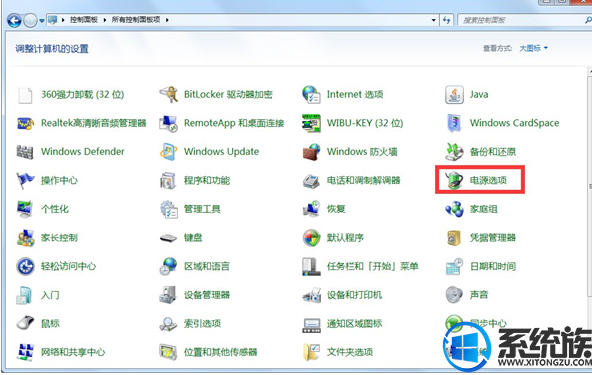The image size is (592, 375).
Task: Open the 索引选项 magnifier icon
Action: [168, 324]
